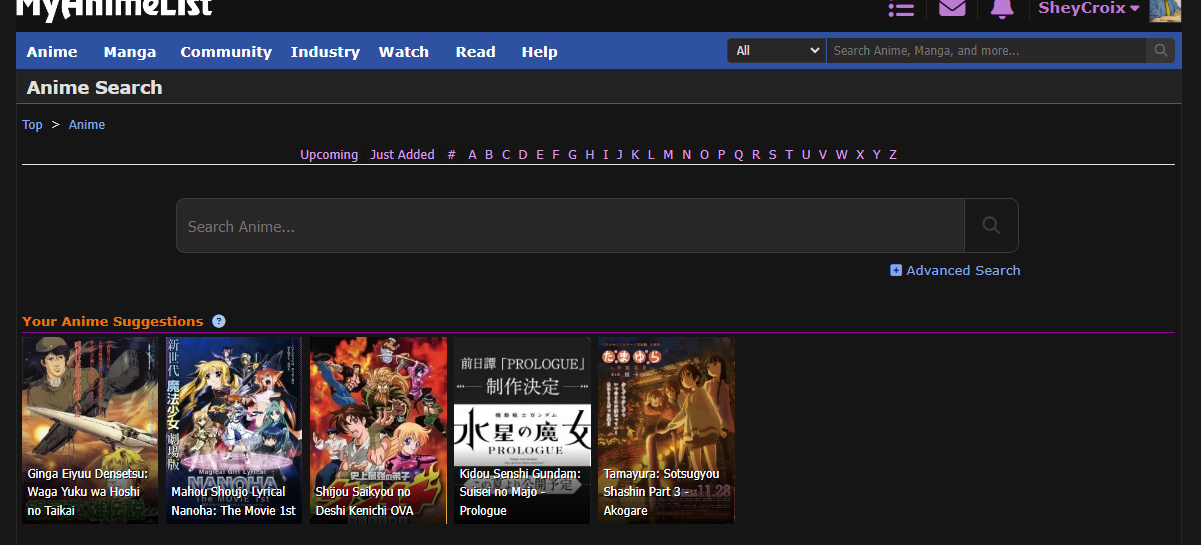The width and height of the screenshot is (1201, 545).
Task: Click the Anime breadcrumb link
Action: (x=87, y=125)
